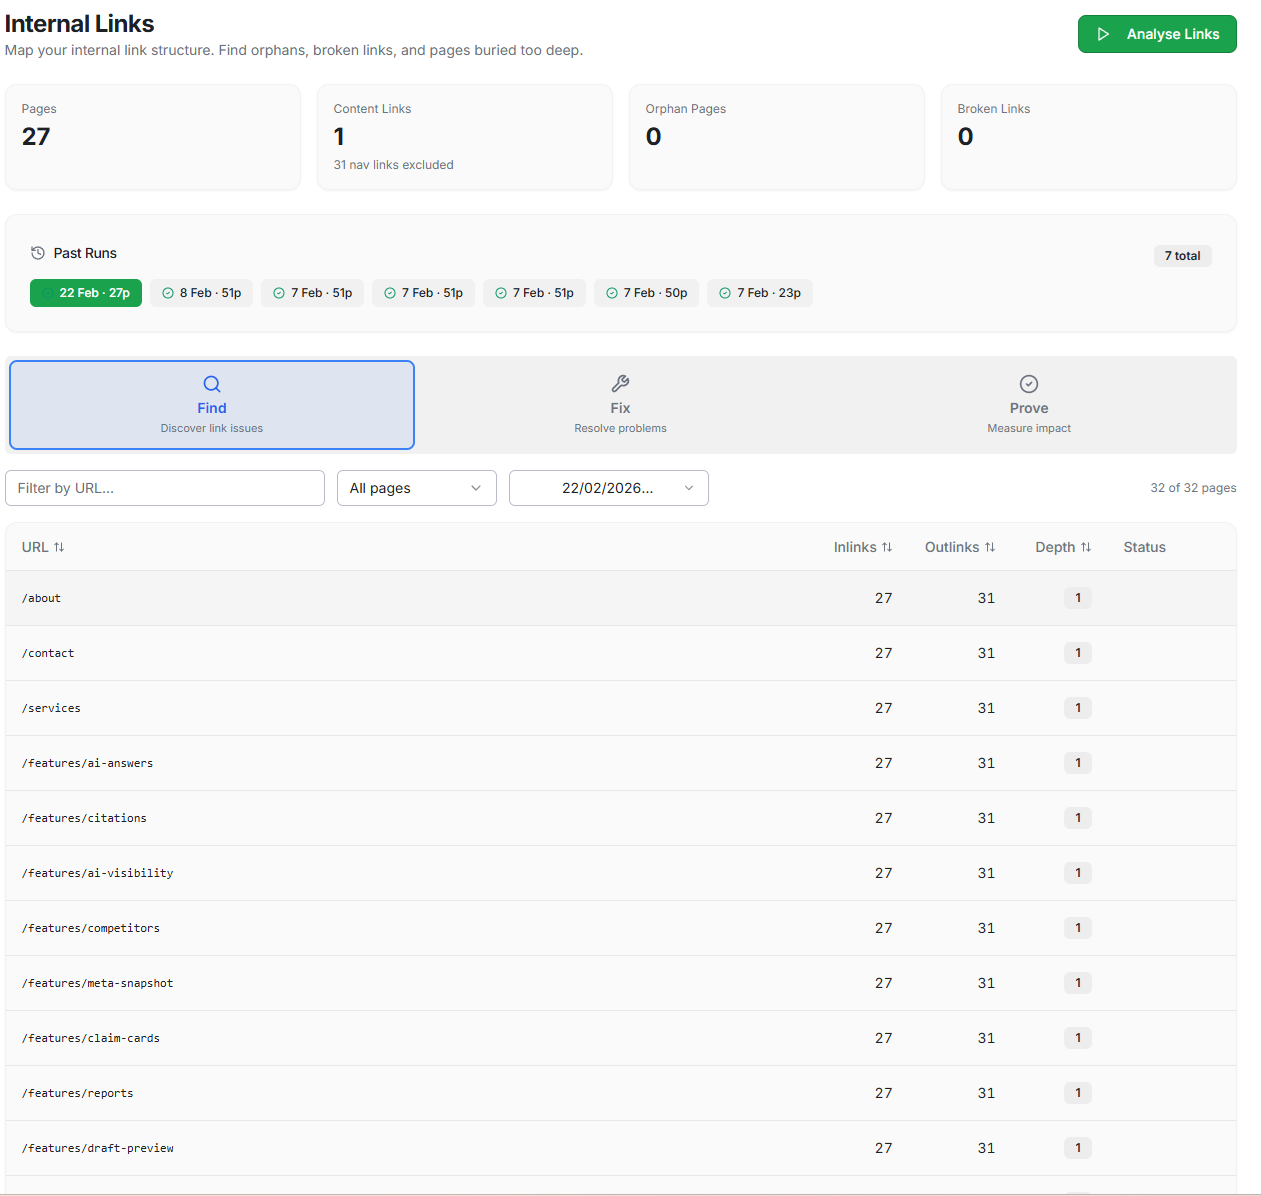Switch to the Prove tab
The width and height of the screenshot is (1261, 1196).
click(x=1028, y=405)
